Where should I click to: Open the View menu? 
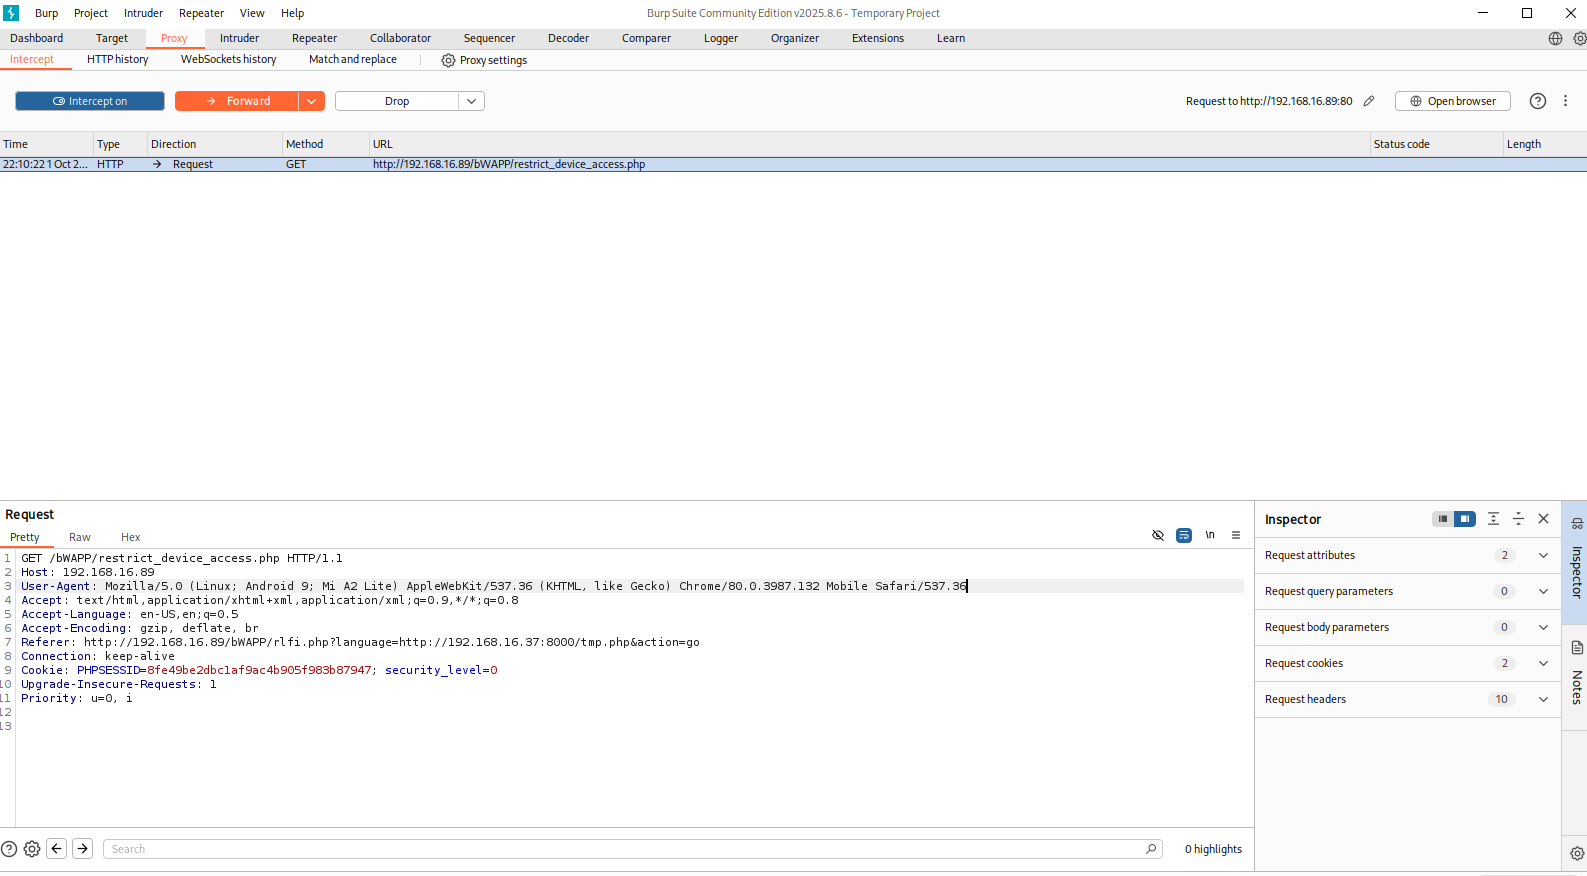[x=252, y=13]
